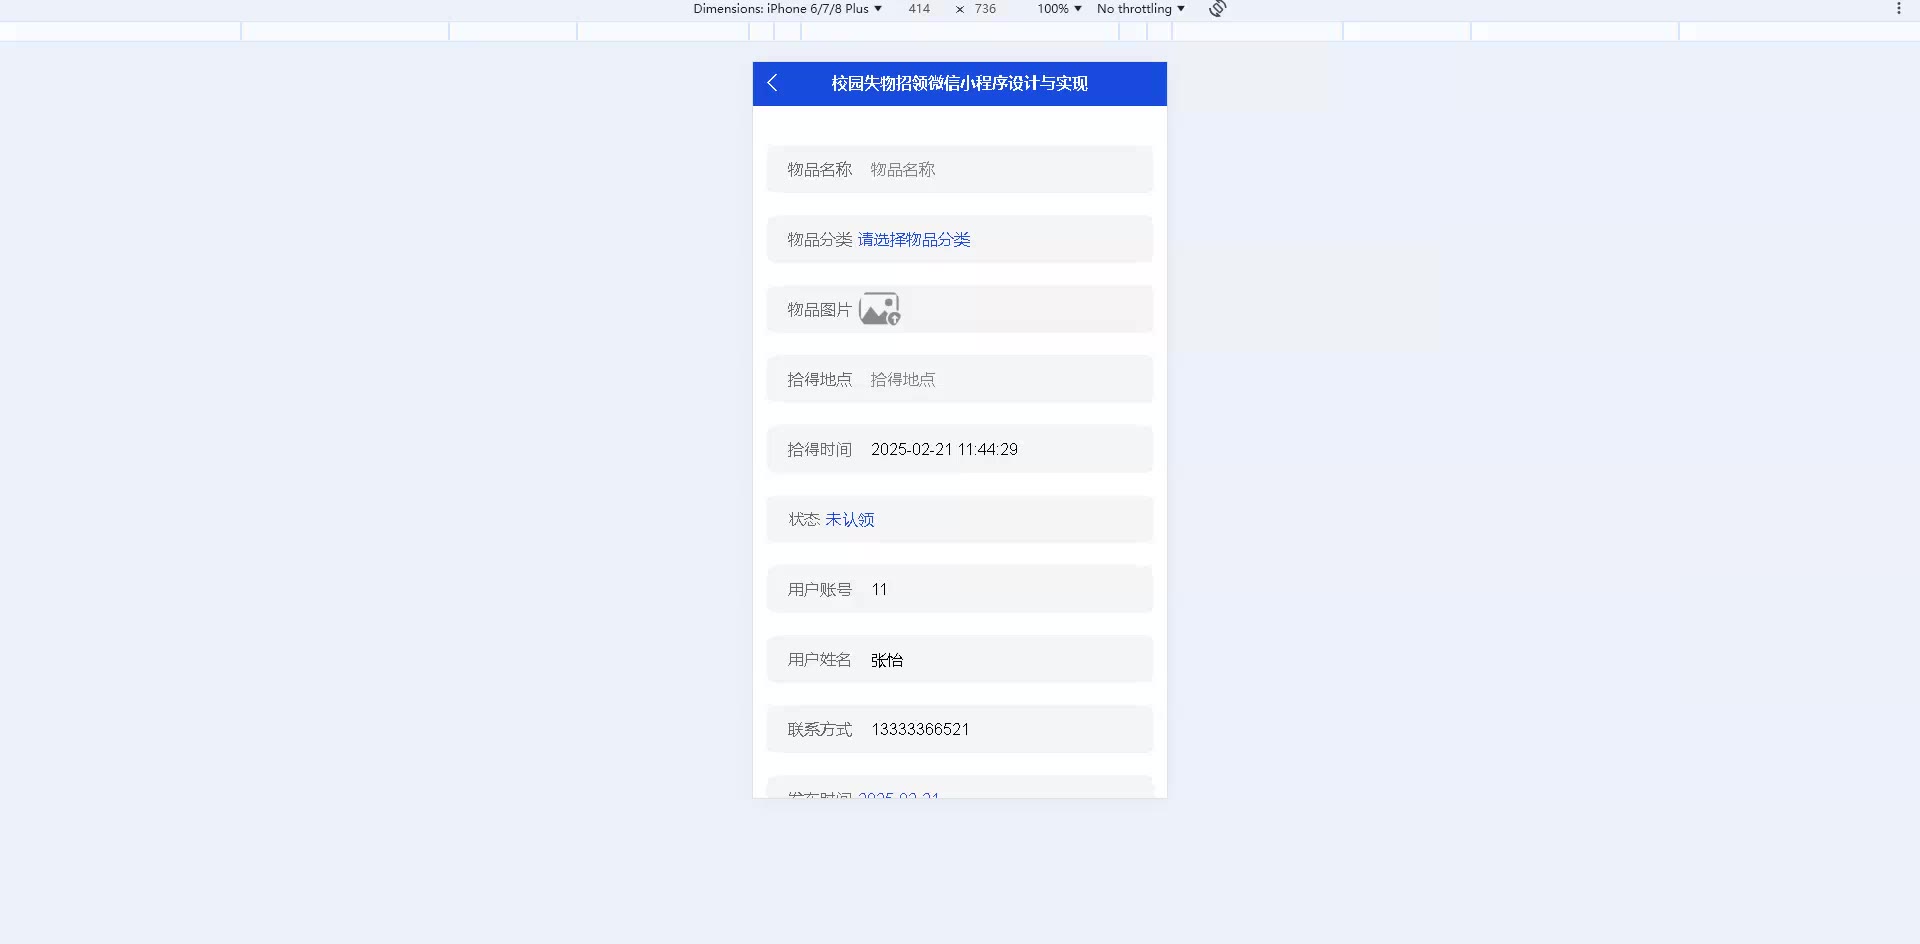Screen dimensions: 1920x944
Task: Click the 联系方式 label
Action: [x=819, y=729]
